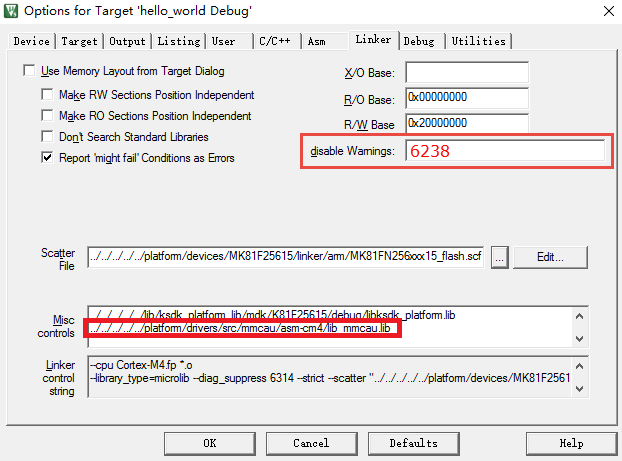Check Make RO Sections Position Independent
Screen dimensions: 622x461
click(47, 115)
